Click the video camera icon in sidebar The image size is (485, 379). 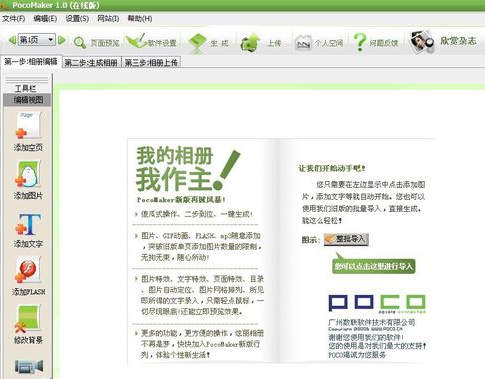[x=29, y=366]
